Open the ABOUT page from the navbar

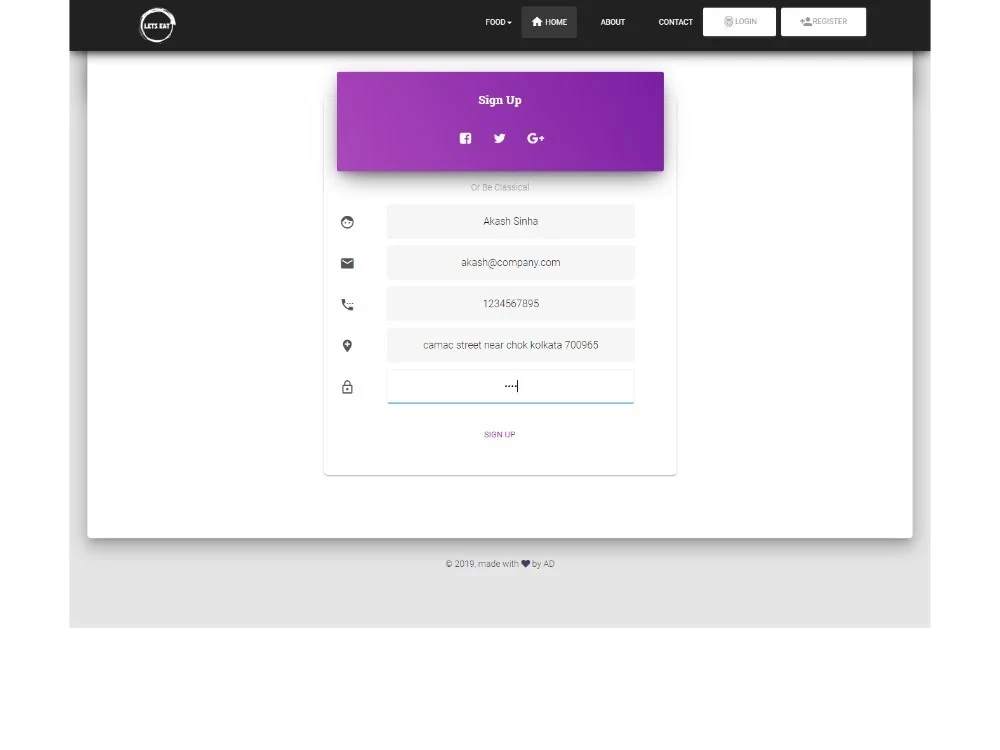612,21
